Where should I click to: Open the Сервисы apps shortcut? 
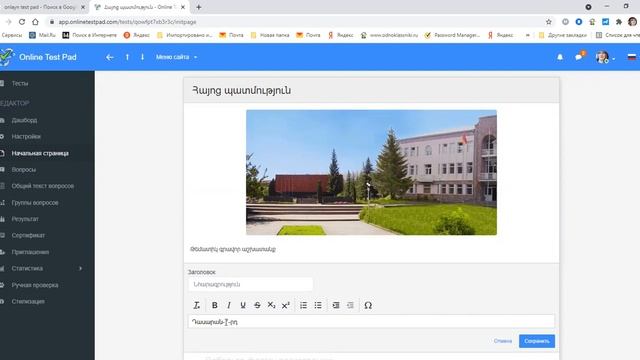(x=11, y=35)
